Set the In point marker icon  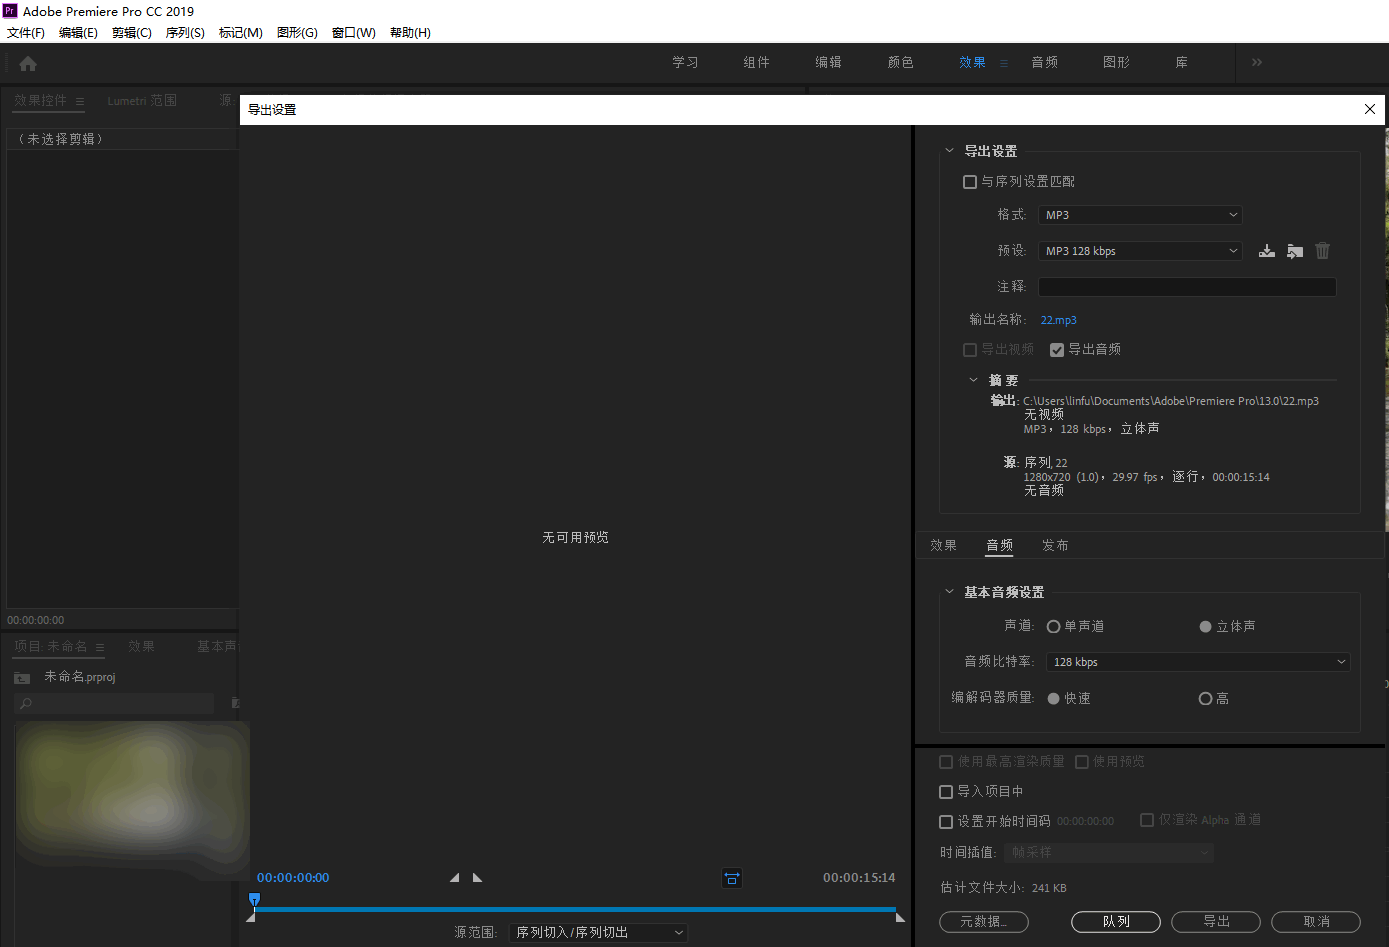[455, 878]
